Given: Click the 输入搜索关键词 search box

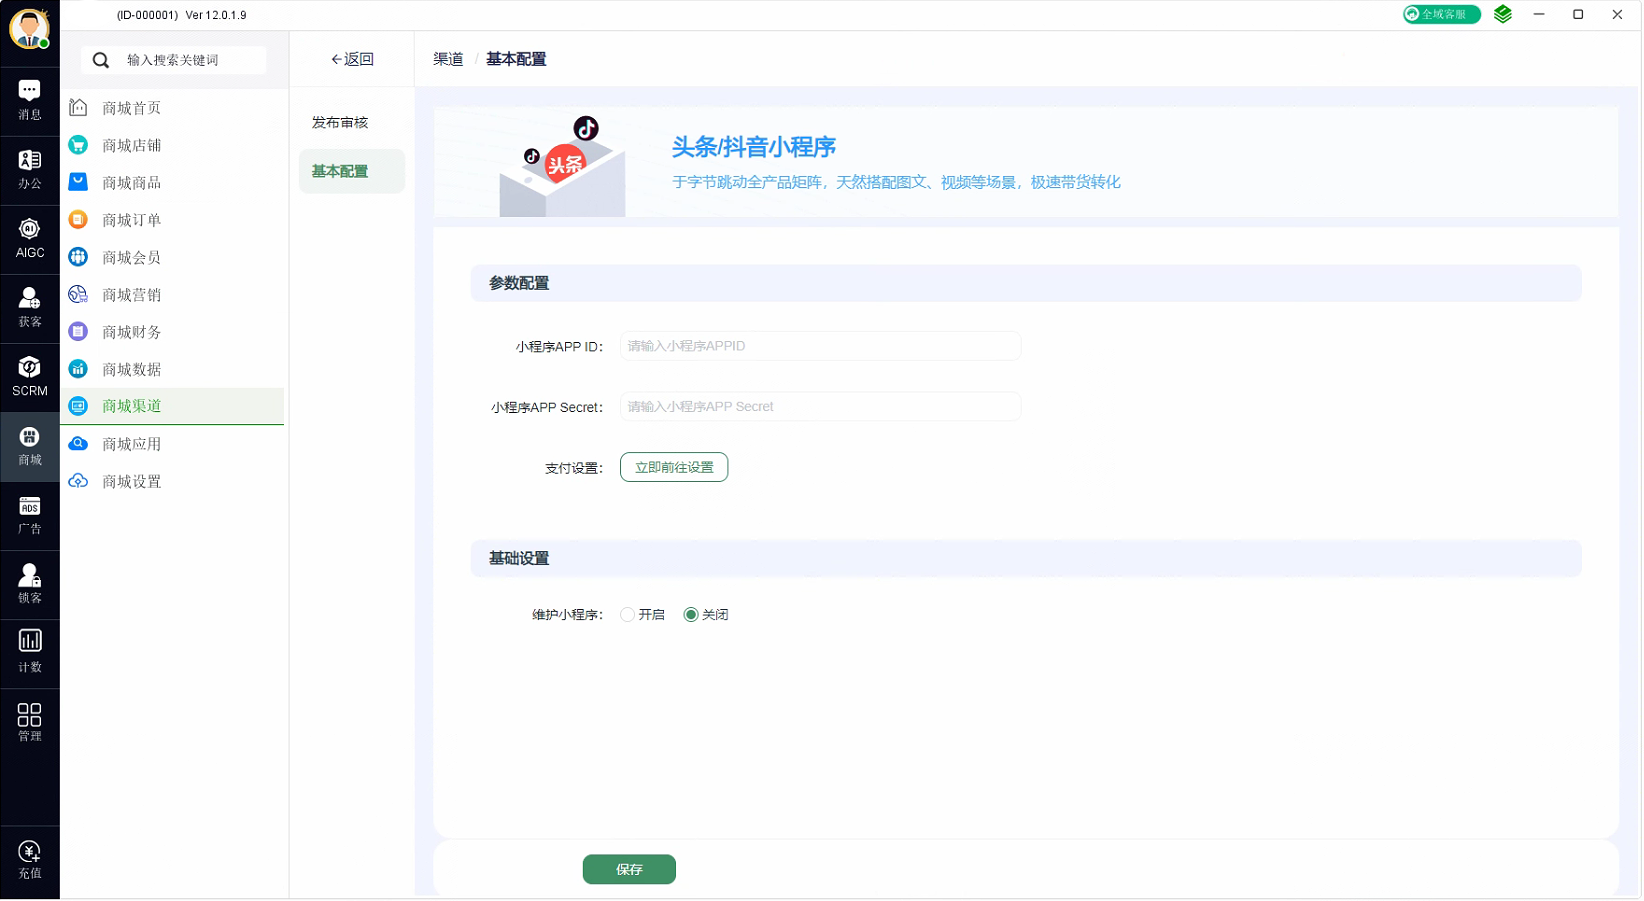Looking at the screenshot, I should click(174, 60).
